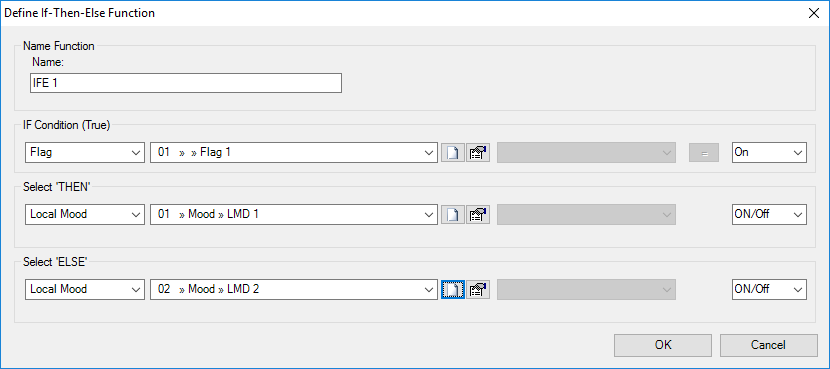Open ELSE ON/Off action dropdown
This screenshot has width=830, height=369.
[x=769, y=290]
